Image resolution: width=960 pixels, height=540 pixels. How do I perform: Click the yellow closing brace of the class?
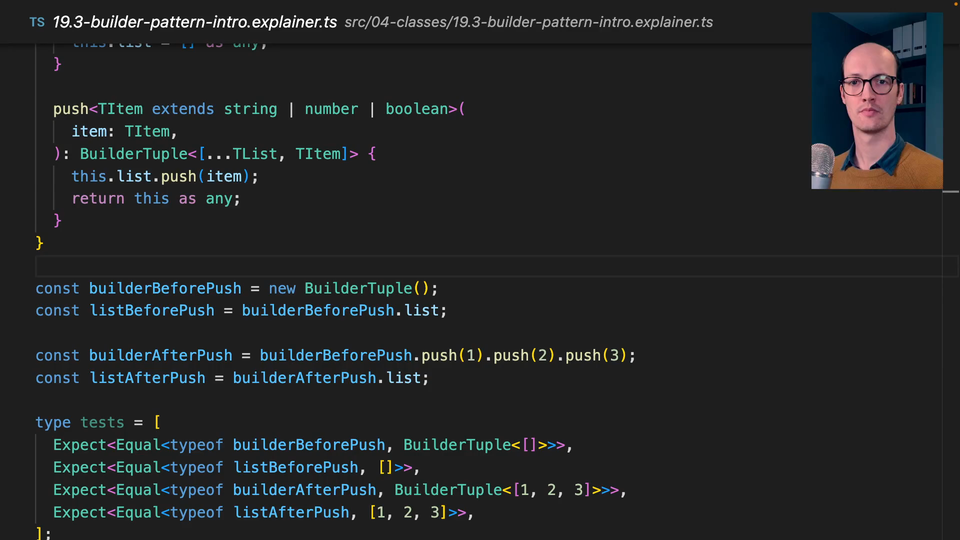[x=40, y=243]
